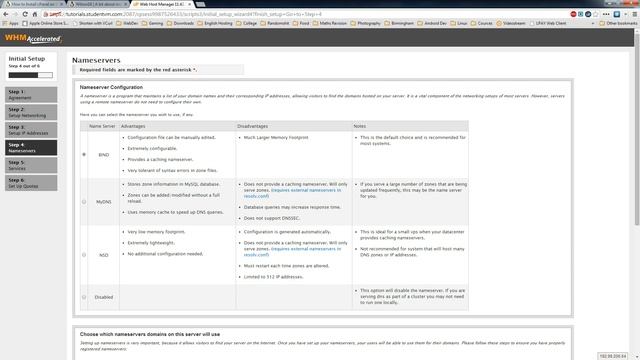Click the Advantages column header
Image resolution: width=640 pixels, height=360 pixels.
tap(133, 126)
